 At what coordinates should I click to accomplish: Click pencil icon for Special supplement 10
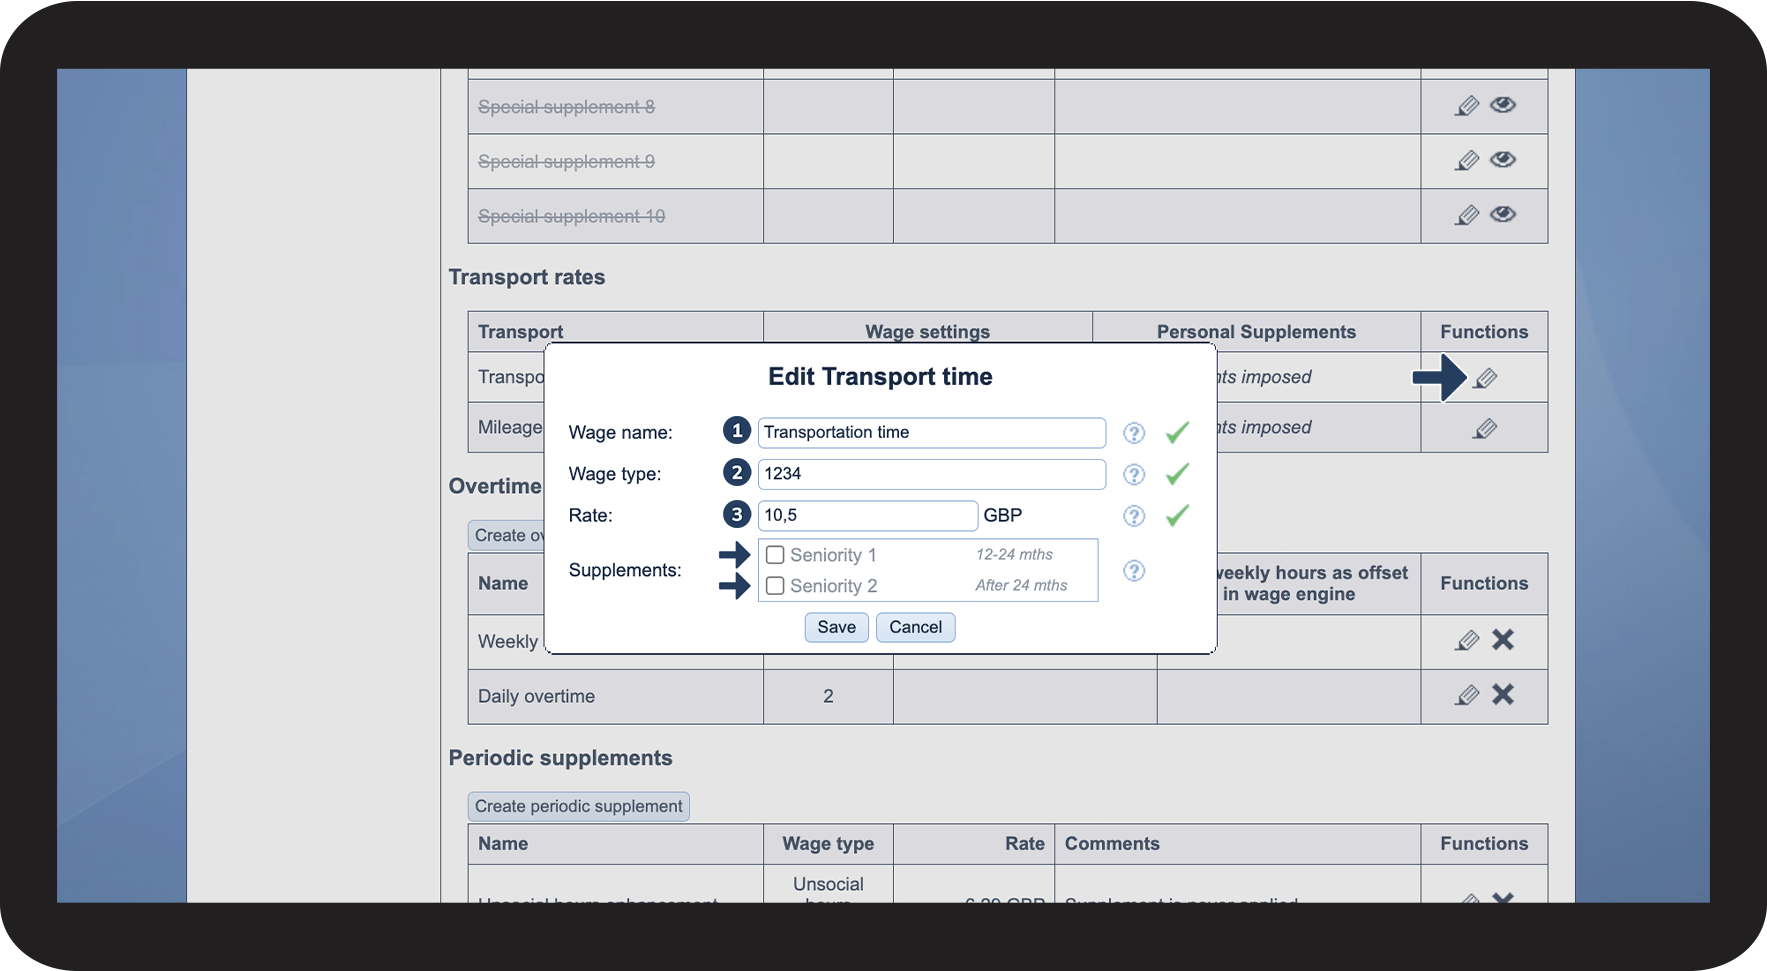pos(1467,215)
